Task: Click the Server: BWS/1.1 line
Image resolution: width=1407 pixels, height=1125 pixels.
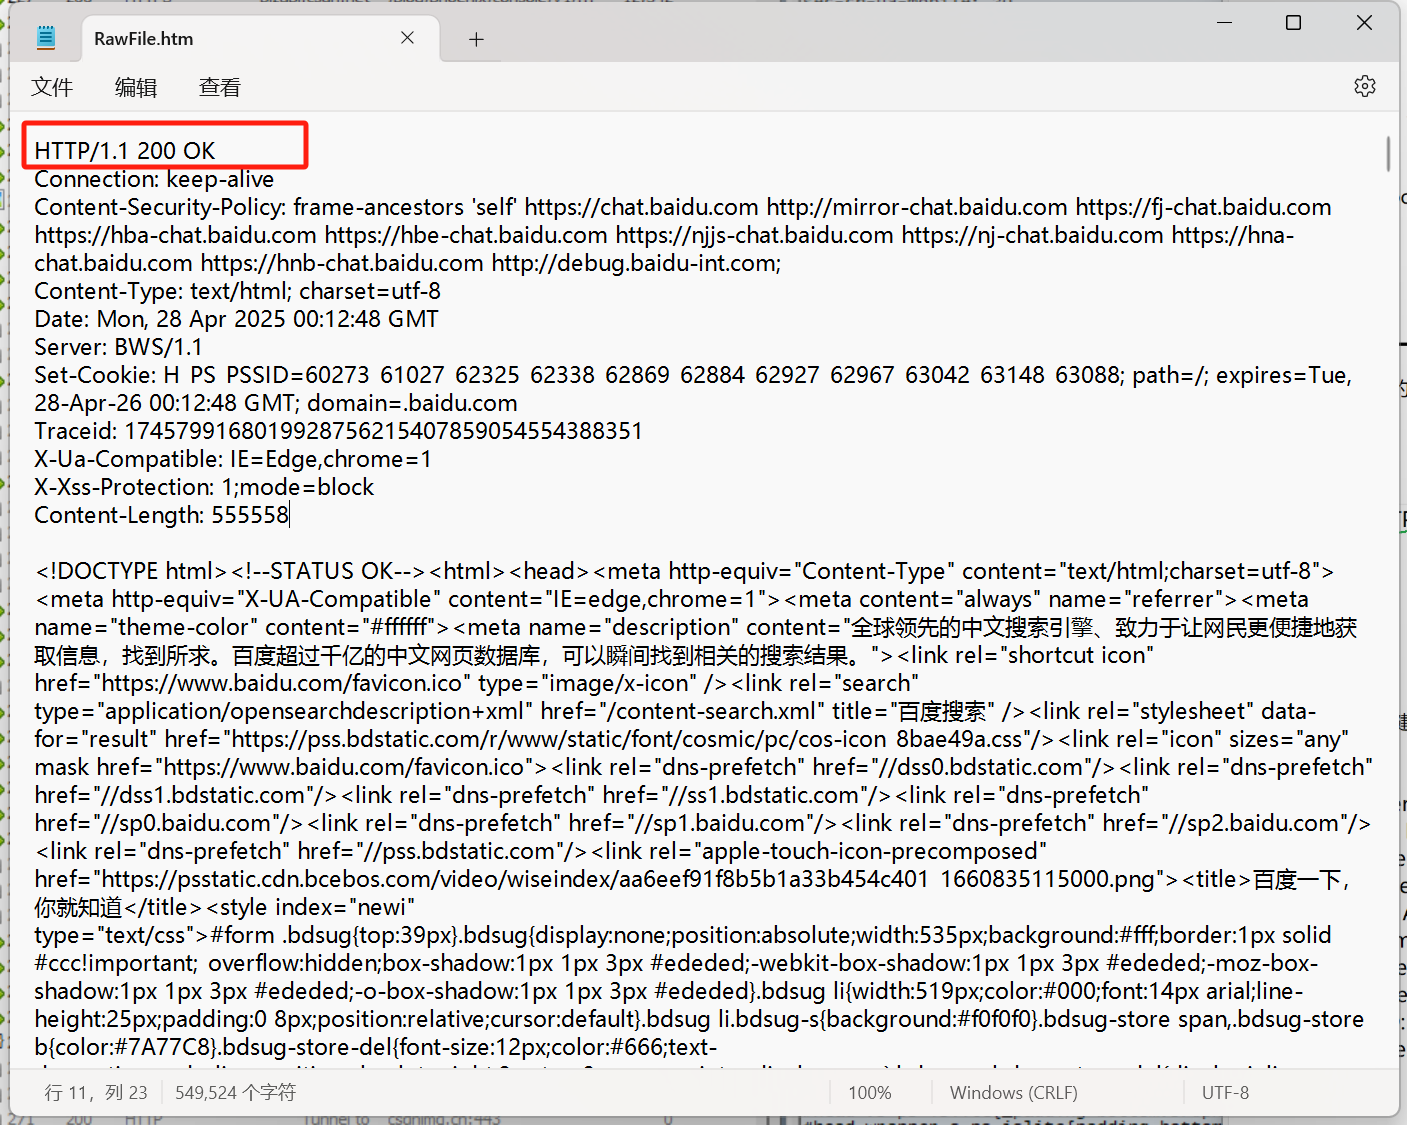Action: click(118, 347)
